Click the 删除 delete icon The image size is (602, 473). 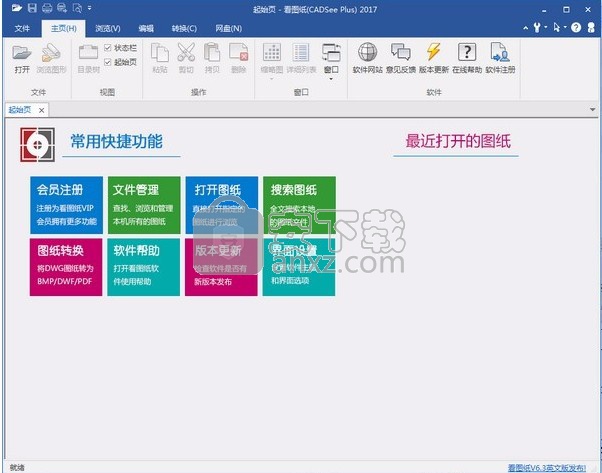(238, 53)
